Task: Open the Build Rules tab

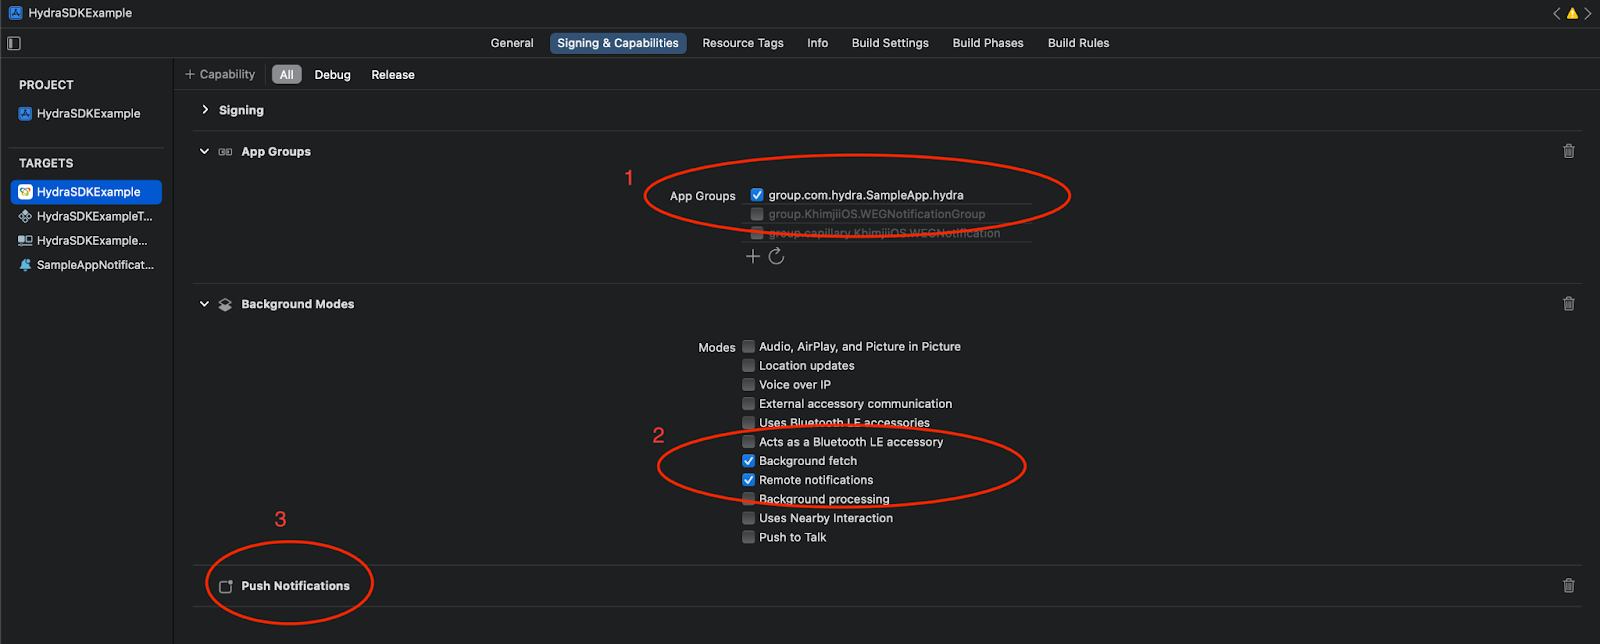Action: [x=1078, y=43]
